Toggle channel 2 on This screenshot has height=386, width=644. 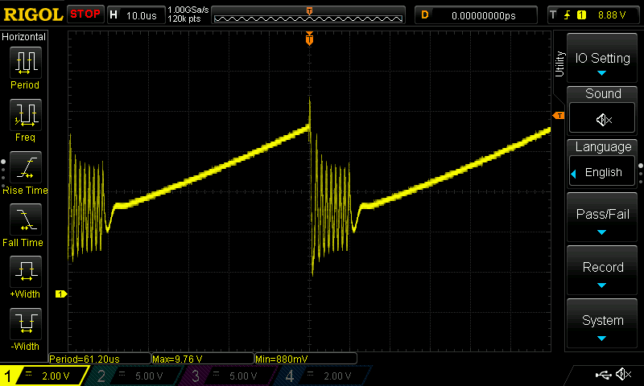133,376
